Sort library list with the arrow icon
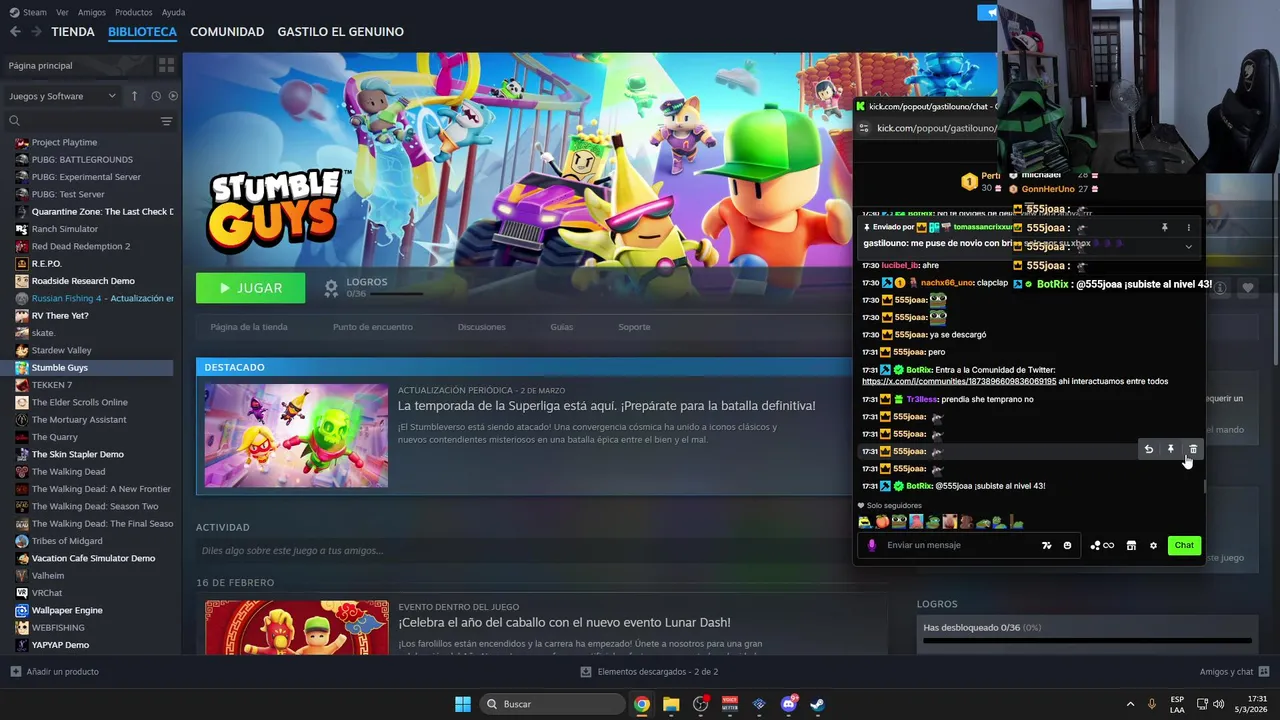This screenshot has width=1280, height=720. 134,96
